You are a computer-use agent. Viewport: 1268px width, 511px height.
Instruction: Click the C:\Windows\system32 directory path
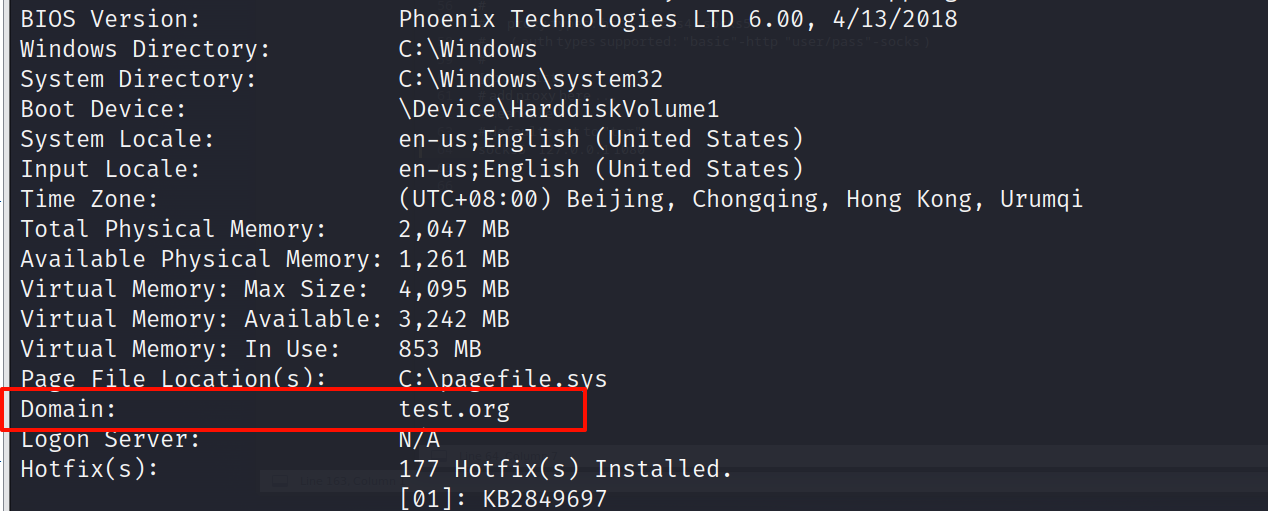[530, 79]
